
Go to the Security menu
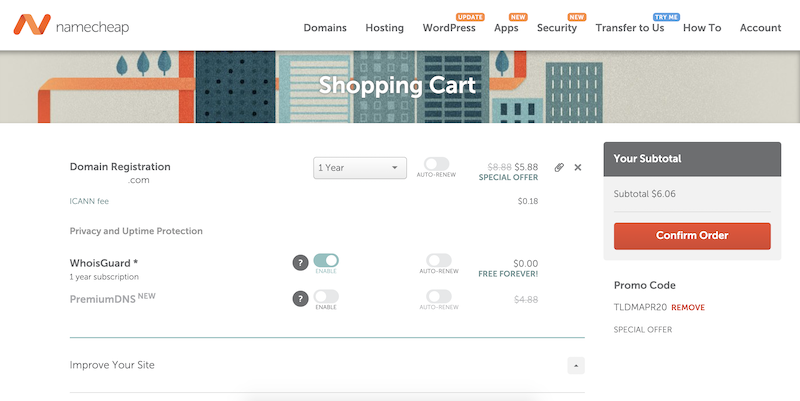click(x=557, y=28)
